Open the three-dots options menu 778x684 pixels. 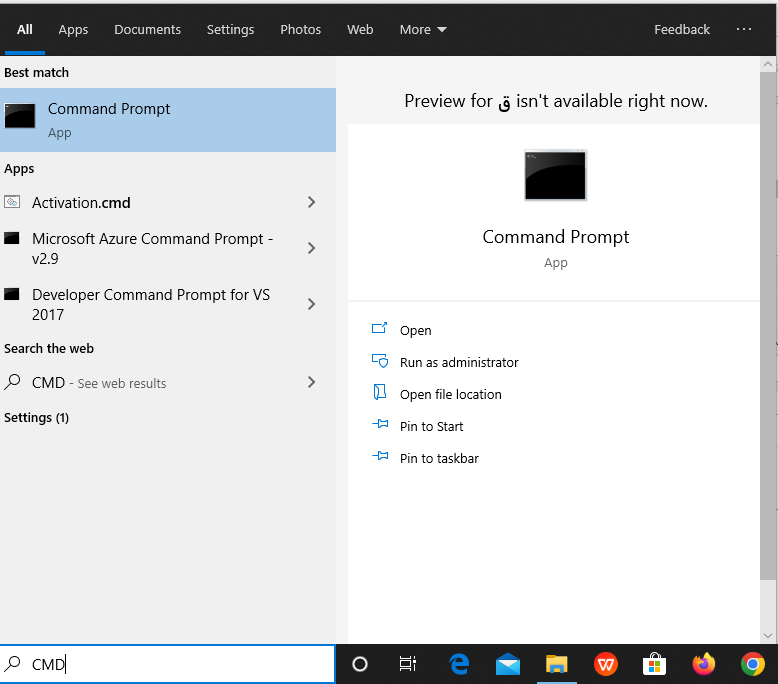(x=743, y=29)
